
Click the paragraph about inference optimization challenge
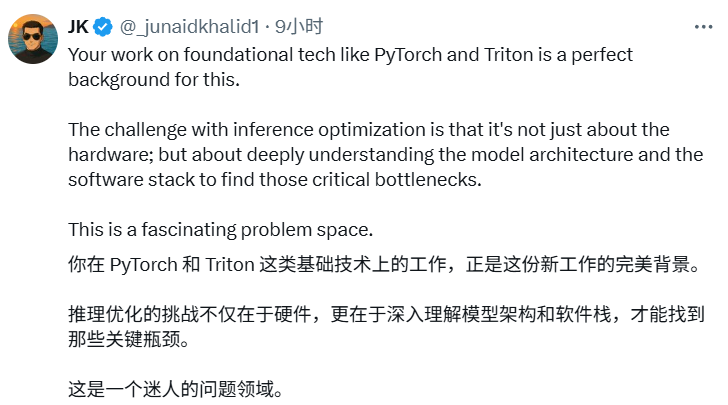380,155
